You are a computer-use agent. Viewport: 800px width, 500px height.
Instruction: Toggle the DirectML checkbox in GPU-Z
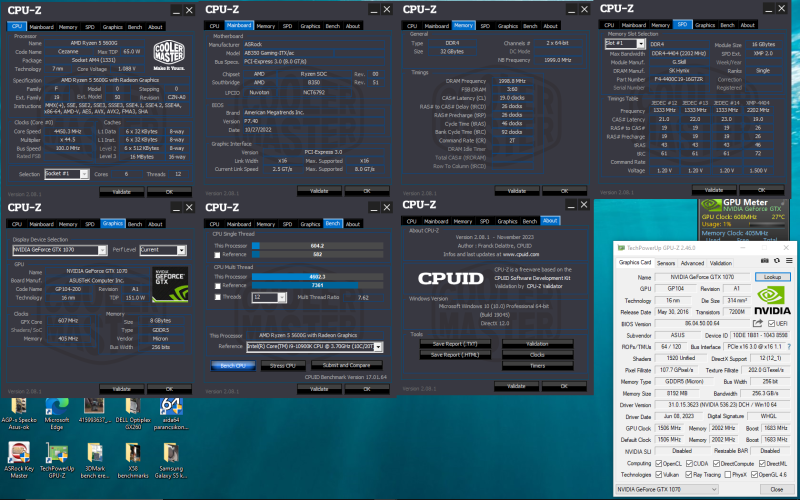coord(762,463)
